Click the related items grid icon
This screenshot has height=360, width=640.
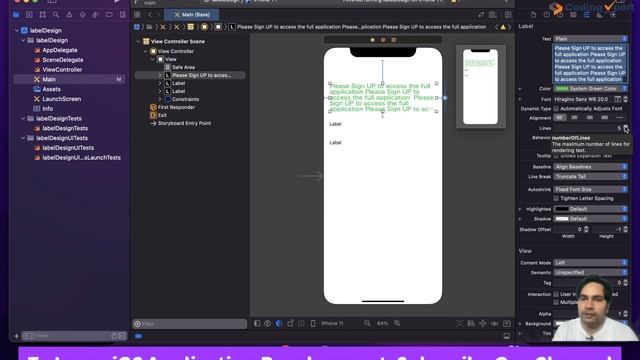pyautogui.click(x=137, y=15)
